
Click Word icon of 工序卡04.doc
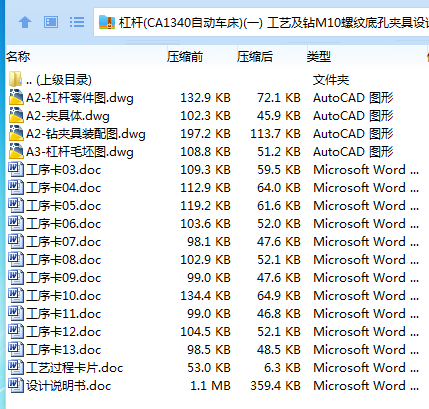(x=16, y=187)
